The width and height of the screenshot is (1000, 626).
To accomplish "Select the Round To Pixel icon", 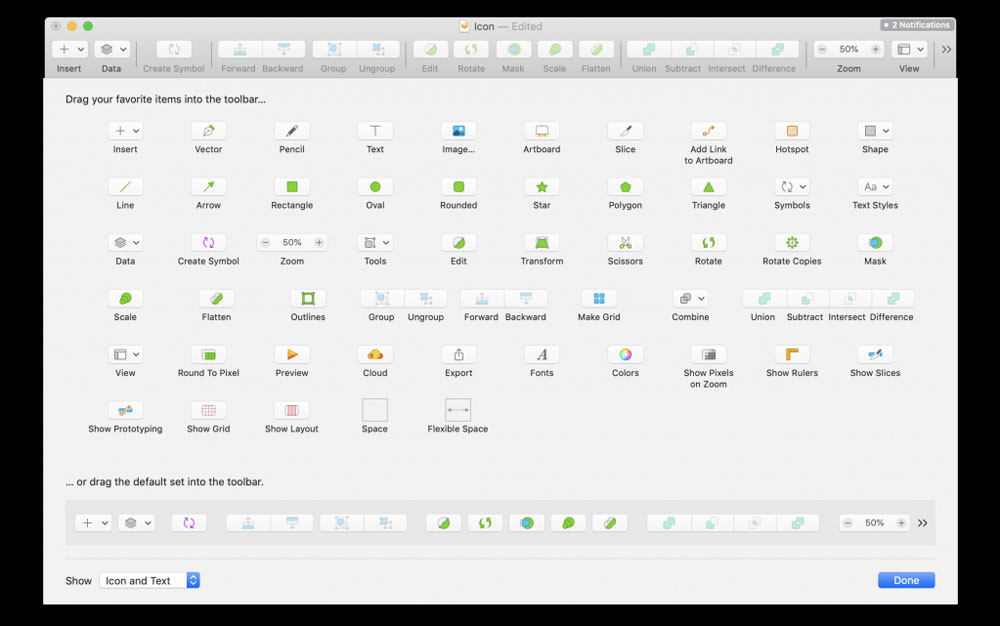I will 209,354.
